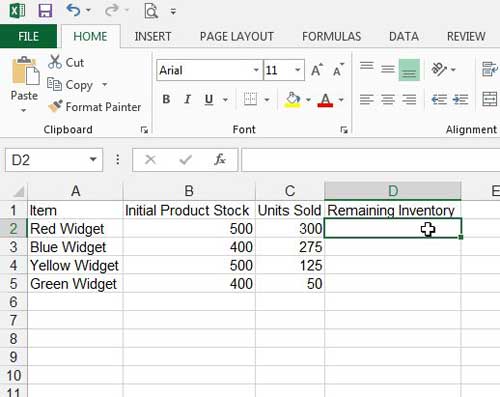Select the Red Widget cell
Viewport: 500px width, 397px height.
75,229
